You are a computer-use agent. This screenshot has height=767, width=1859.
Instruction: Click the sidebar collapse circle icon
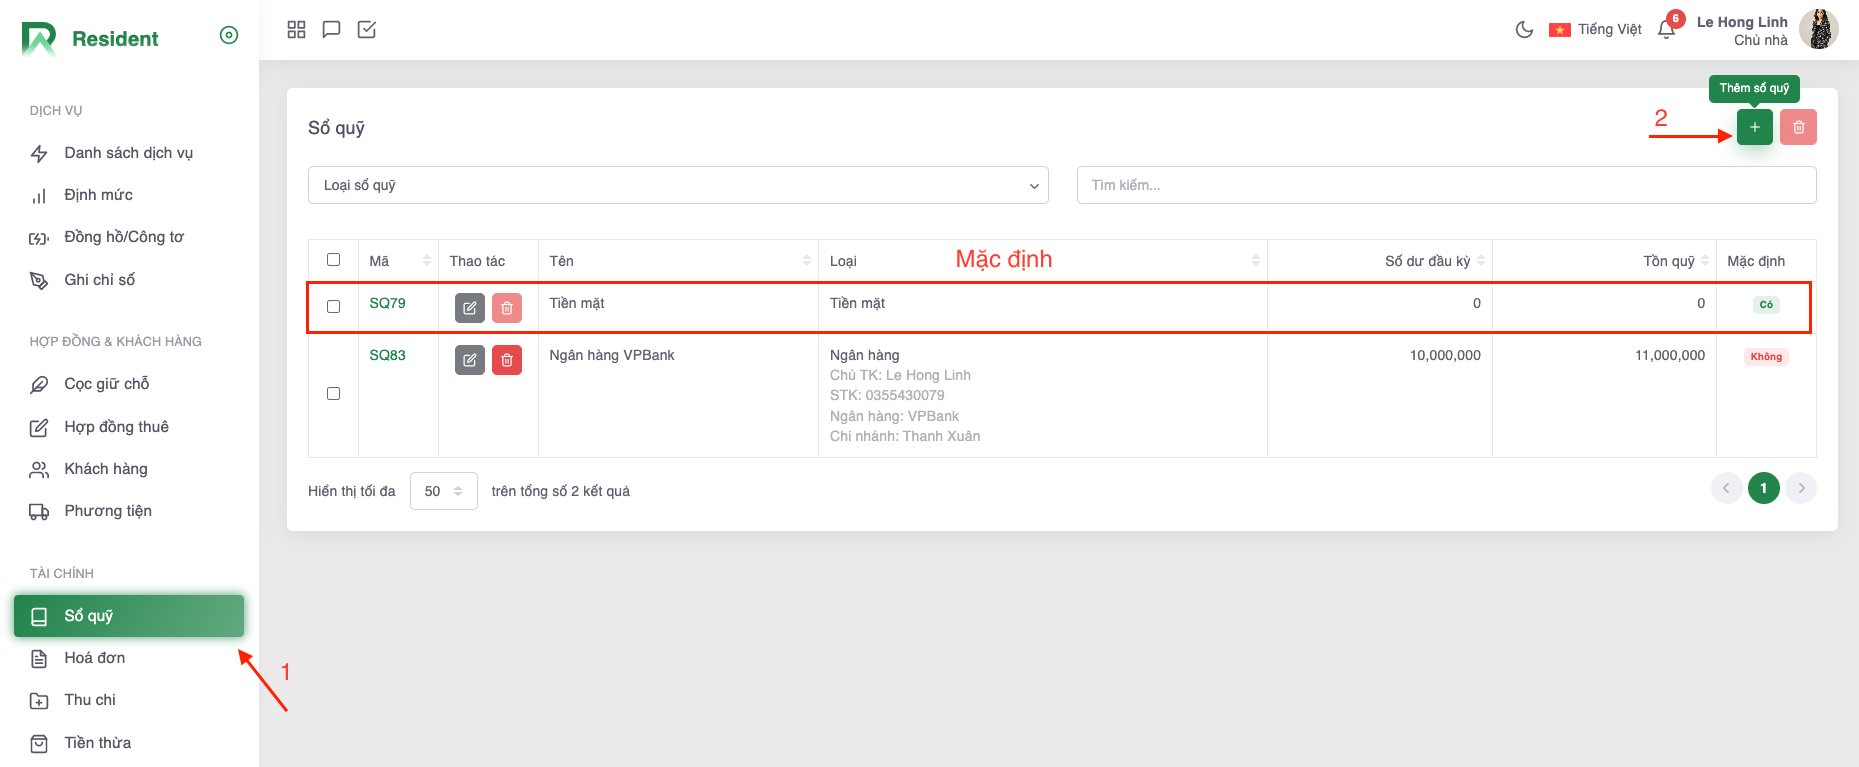point(229,36)
